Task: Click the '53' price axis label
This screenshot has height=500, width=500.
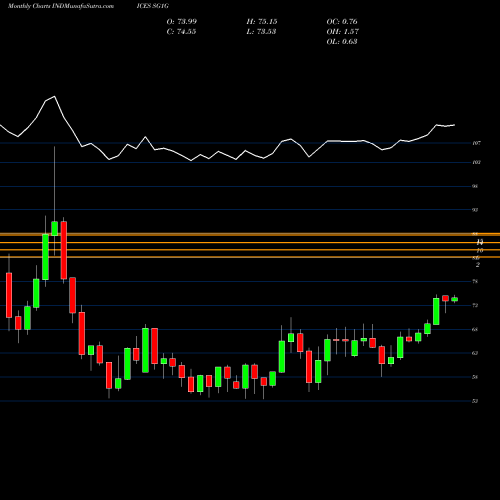Action: pyautogui.click(x=475, y=401)
